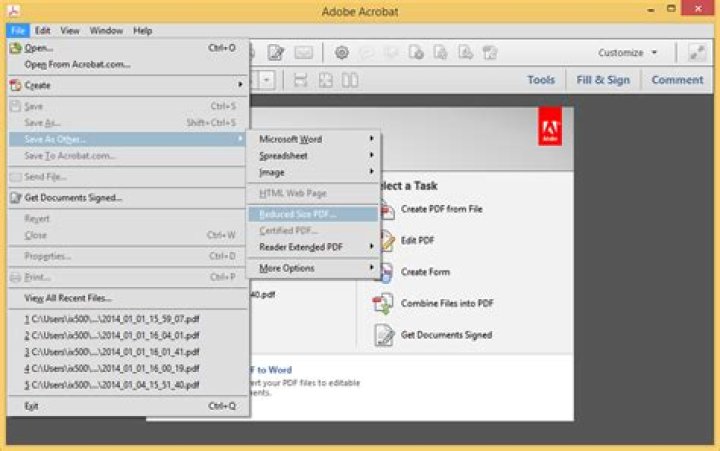Click the fit one full page icon
Viewport: 720px width, 451px height.
point(326,80)
